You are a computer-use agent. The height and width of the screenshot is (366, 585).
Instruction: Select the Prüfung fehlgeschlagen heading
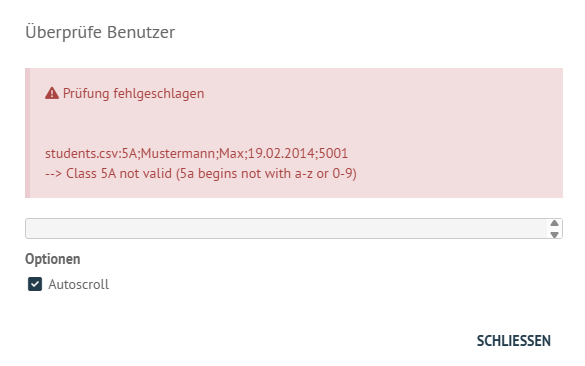click(x=134, y=93)
